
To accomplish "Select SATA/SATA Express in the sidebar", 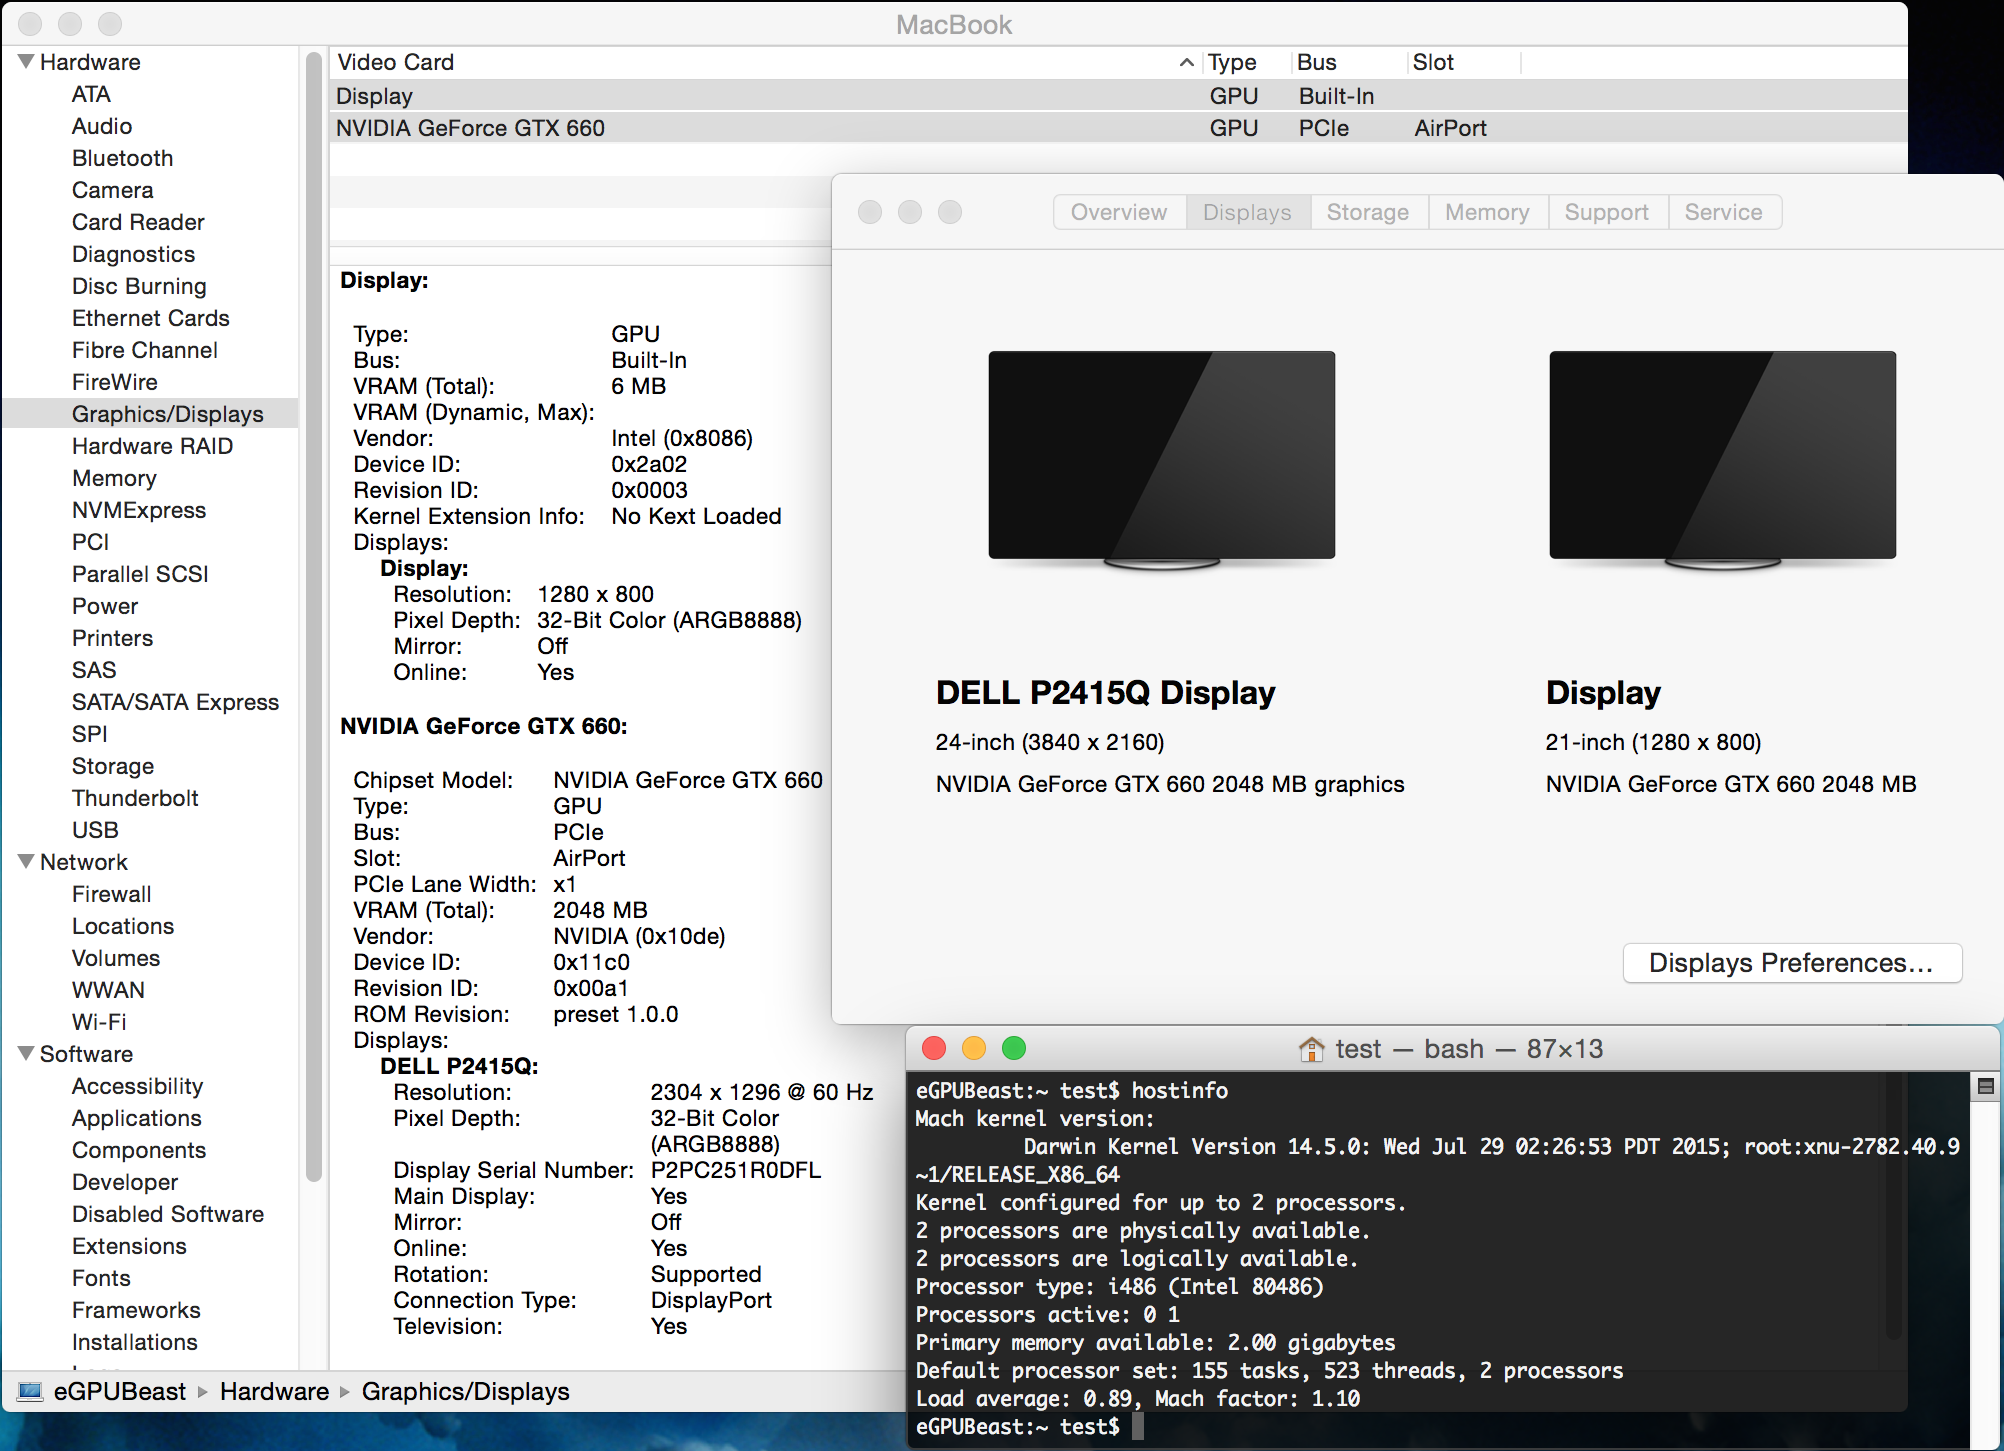I will coord(175,702).
